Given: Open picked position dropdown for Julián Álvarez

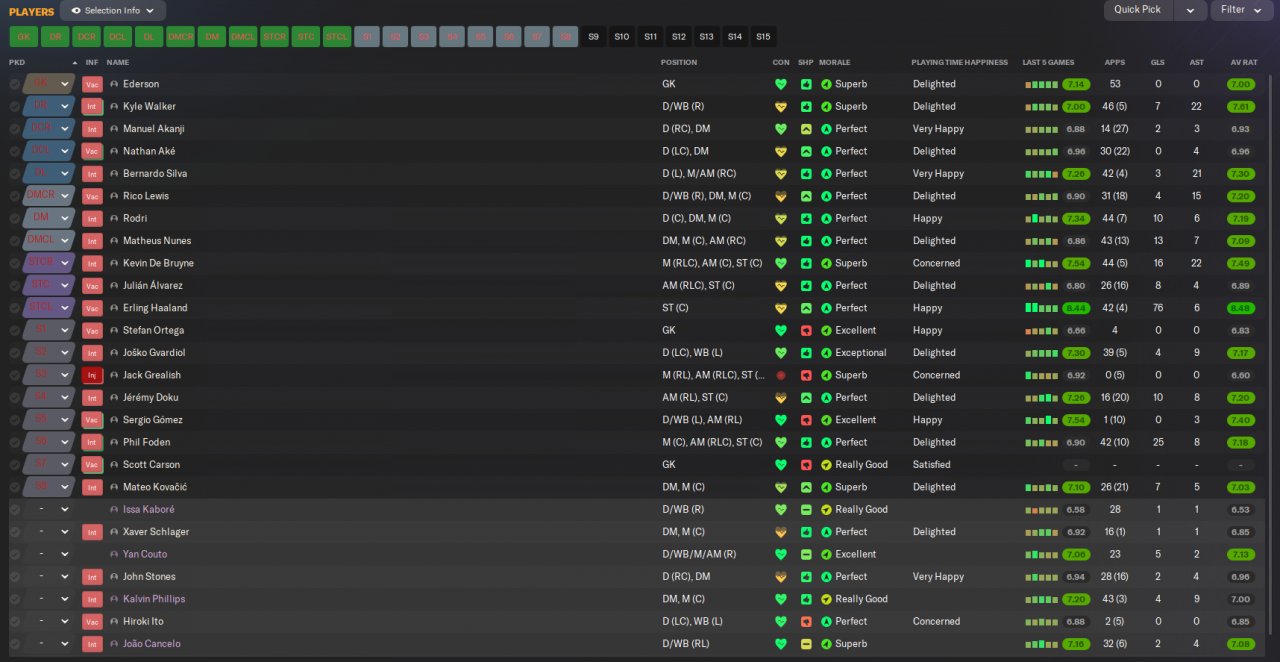Looking at the screenshot, I should click(65, 286).
